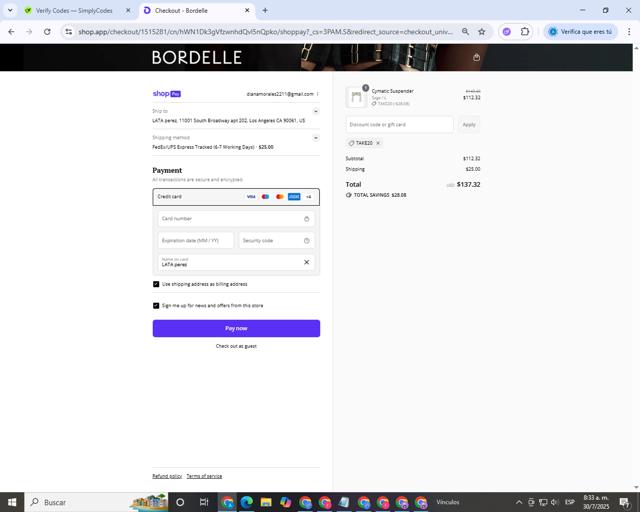Open Task View on the taskbar
The image size is (640, 512).
[204, 502]
